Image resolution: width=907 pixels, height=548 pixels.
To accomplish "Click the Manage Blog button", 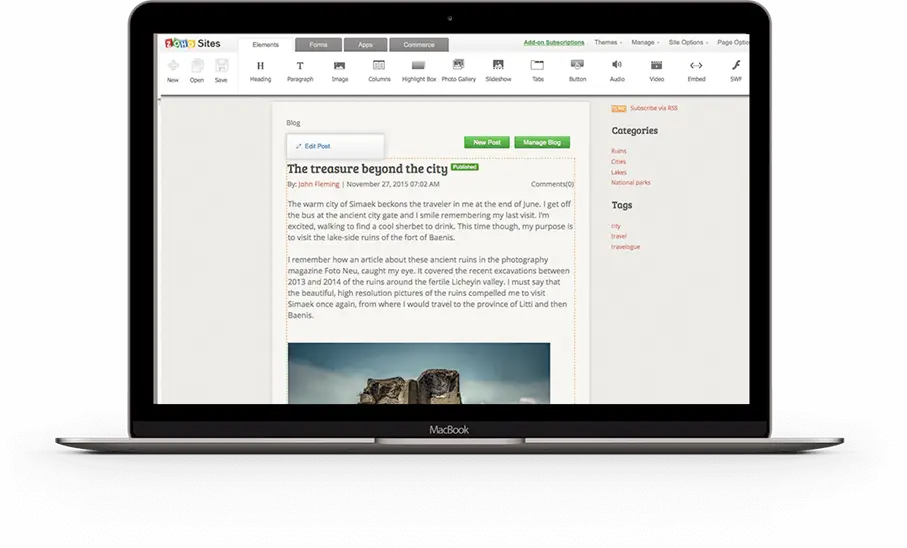I will pos(542,142).
